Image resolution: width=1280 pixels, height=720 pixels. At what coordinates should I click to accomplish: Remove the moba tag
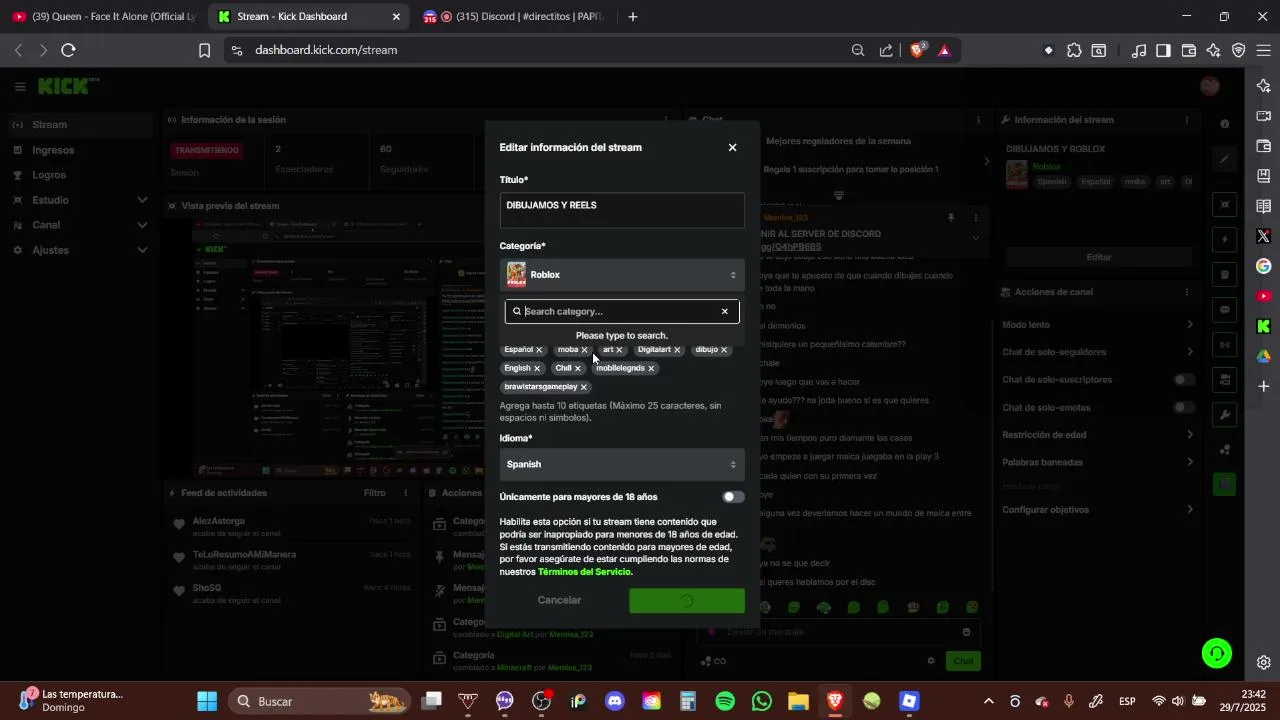click(585, 350)
